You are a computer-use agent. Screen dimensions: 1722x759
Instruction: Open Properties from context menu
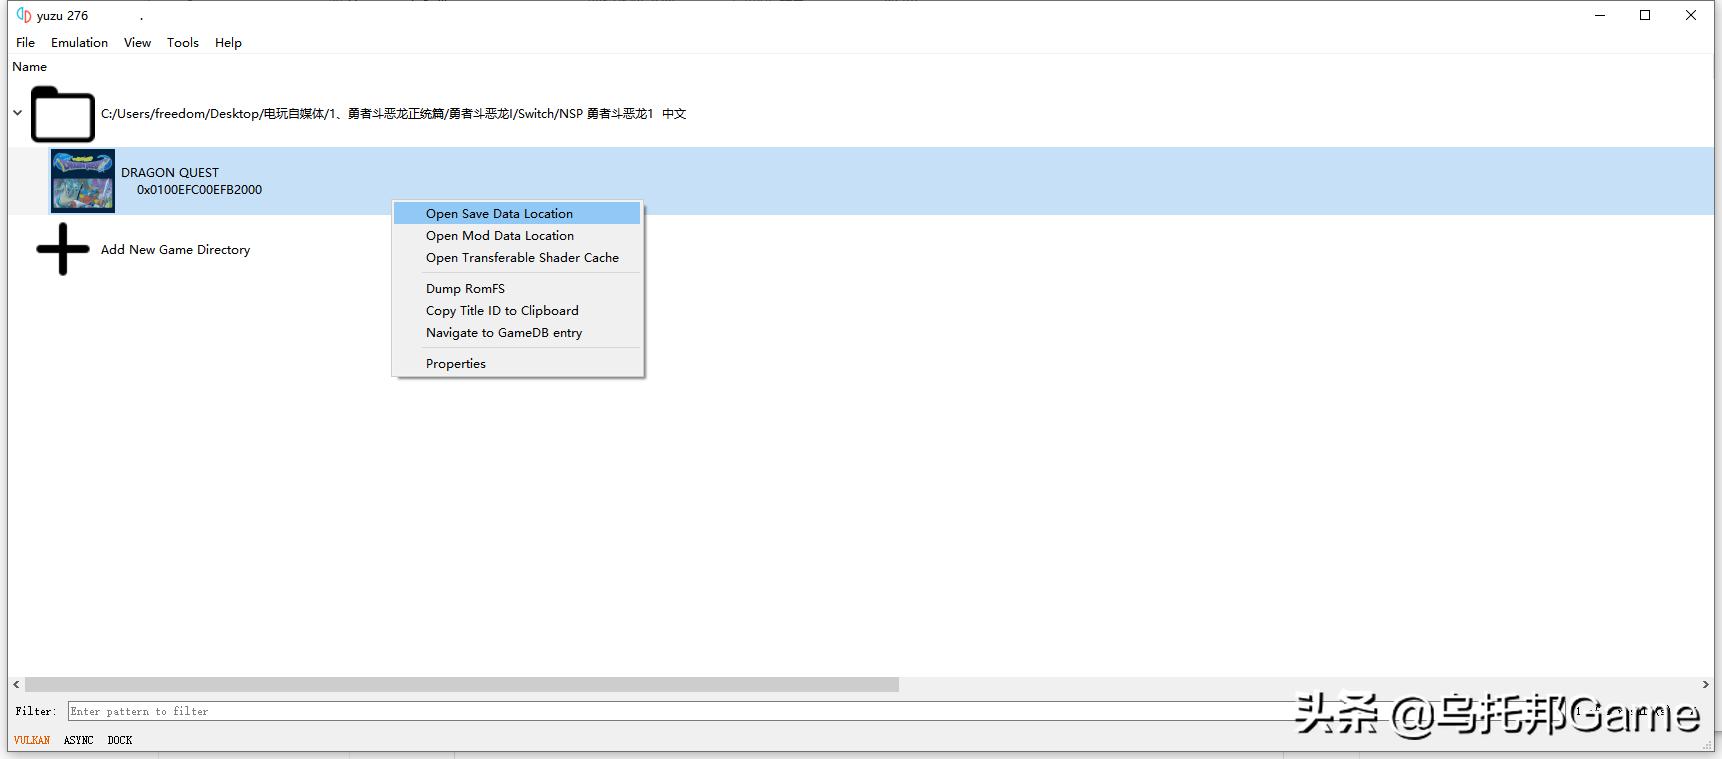[517, 364]
